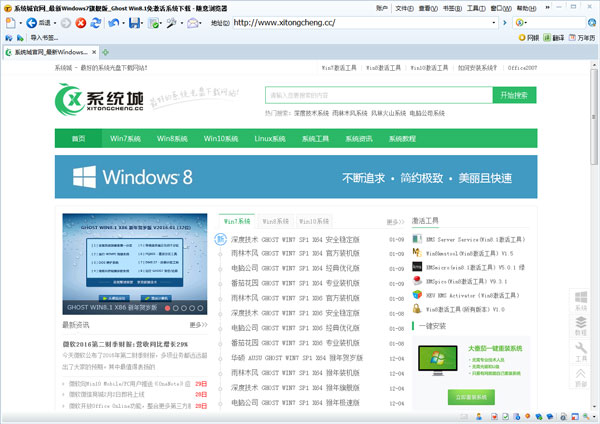Select the fifth carousel dot
The image size is (600, 424).
point(200,308)
